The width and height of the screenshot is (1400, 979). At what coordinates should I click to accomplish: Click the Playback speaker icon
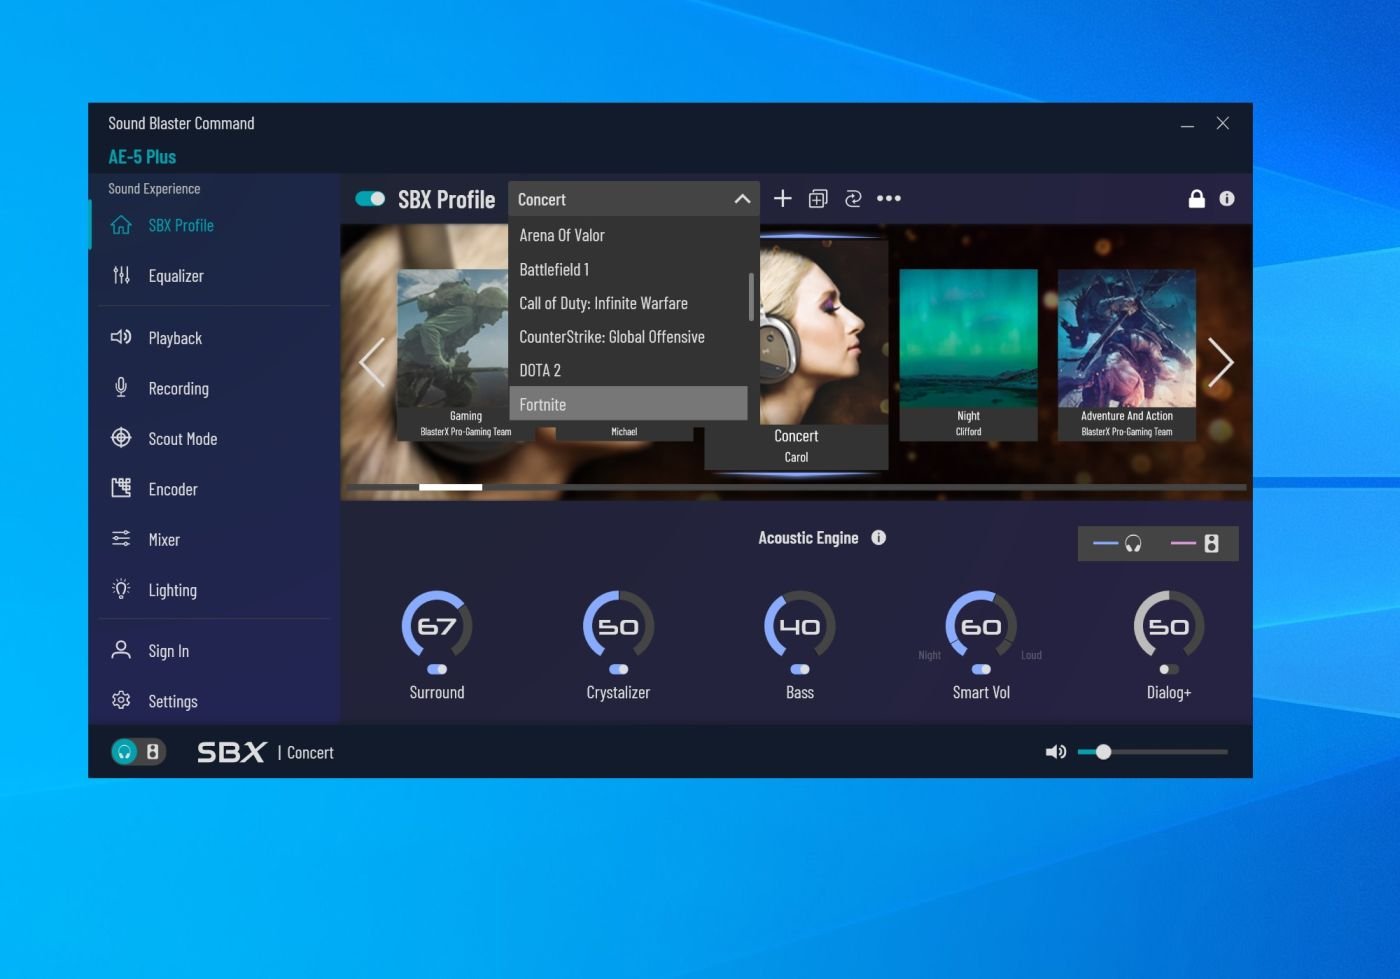click(121, 337)
